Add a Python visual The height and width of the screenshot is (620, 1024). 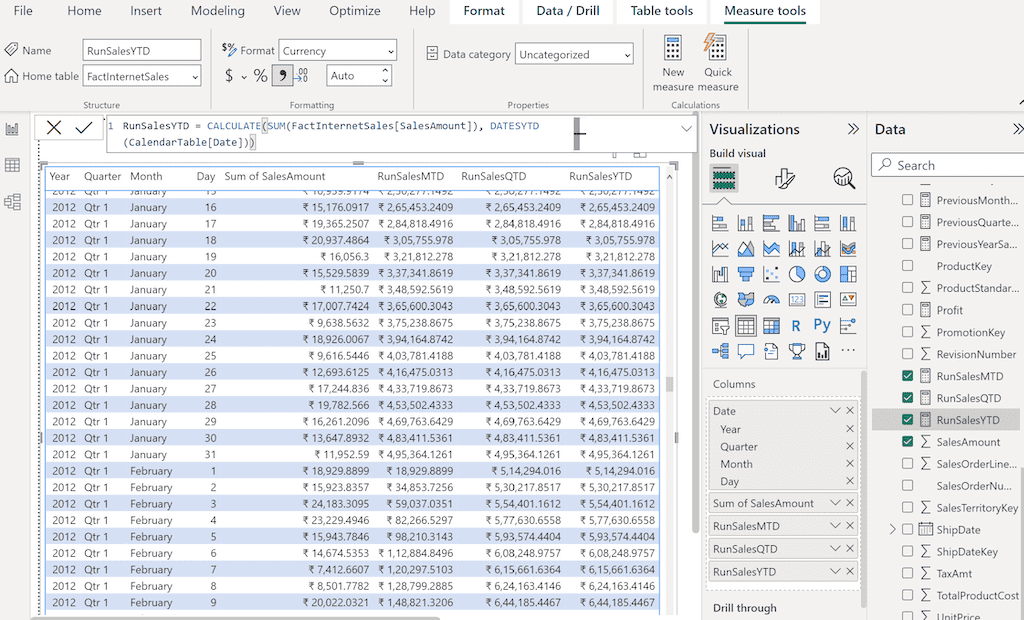coord(820,326)
